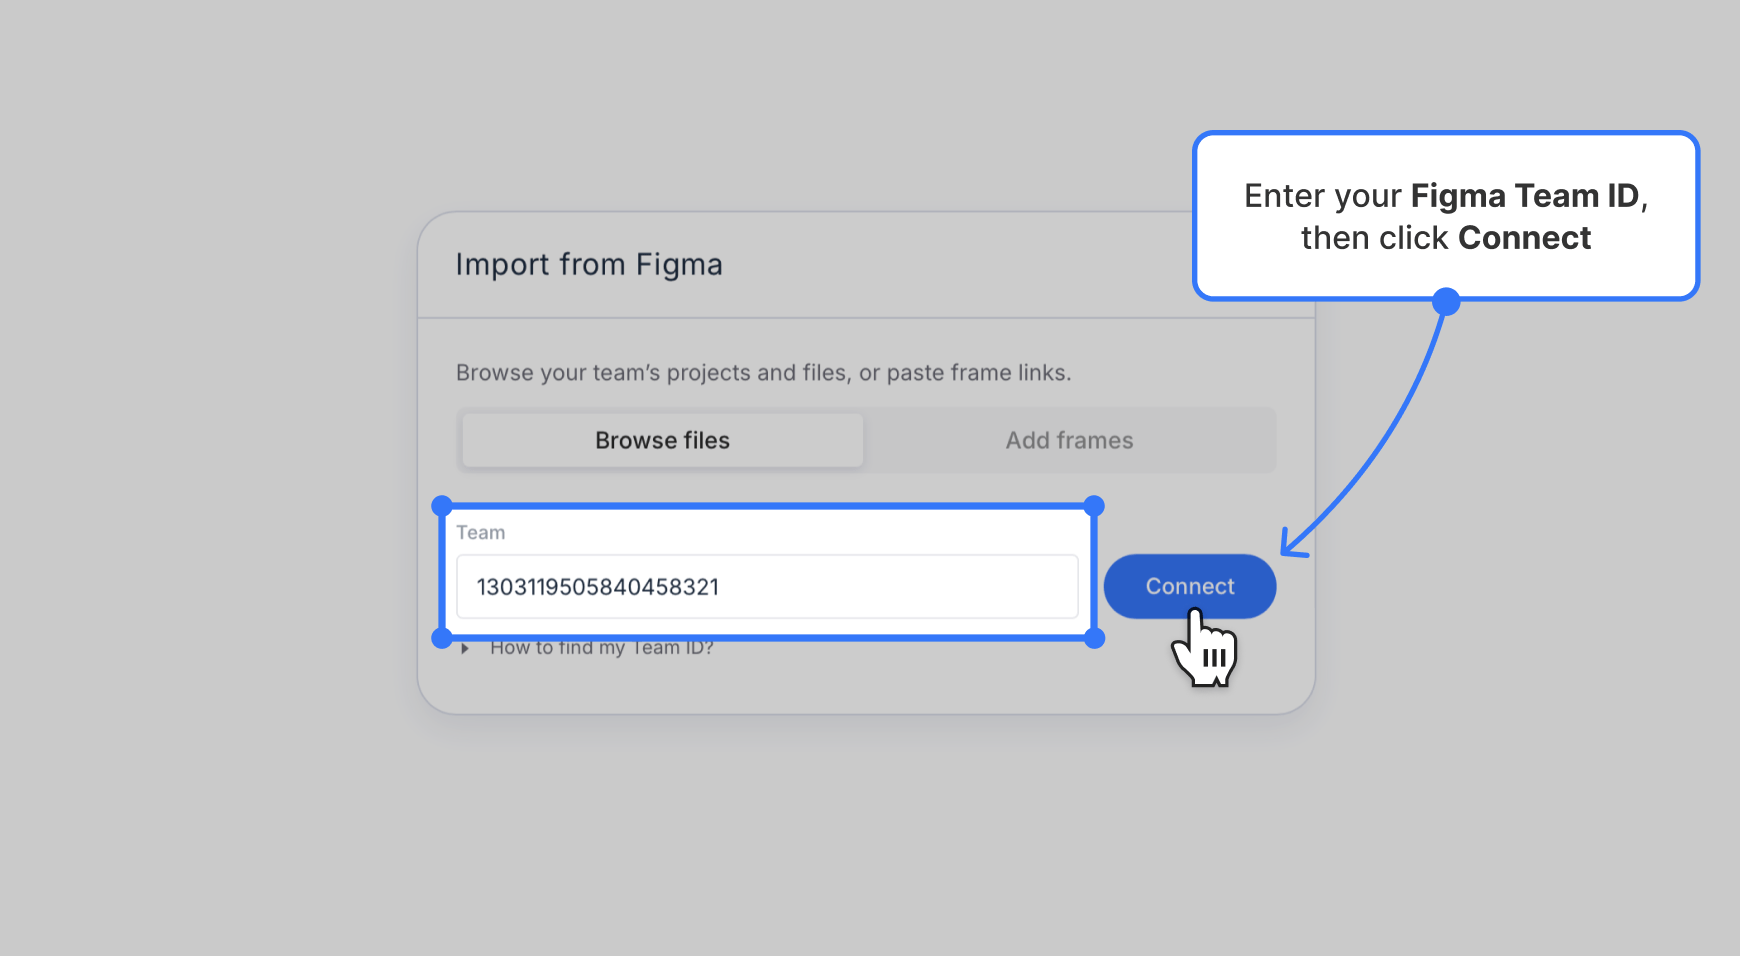
Task: Switch to the Browse files tab
Action: (x=661, y=440)
